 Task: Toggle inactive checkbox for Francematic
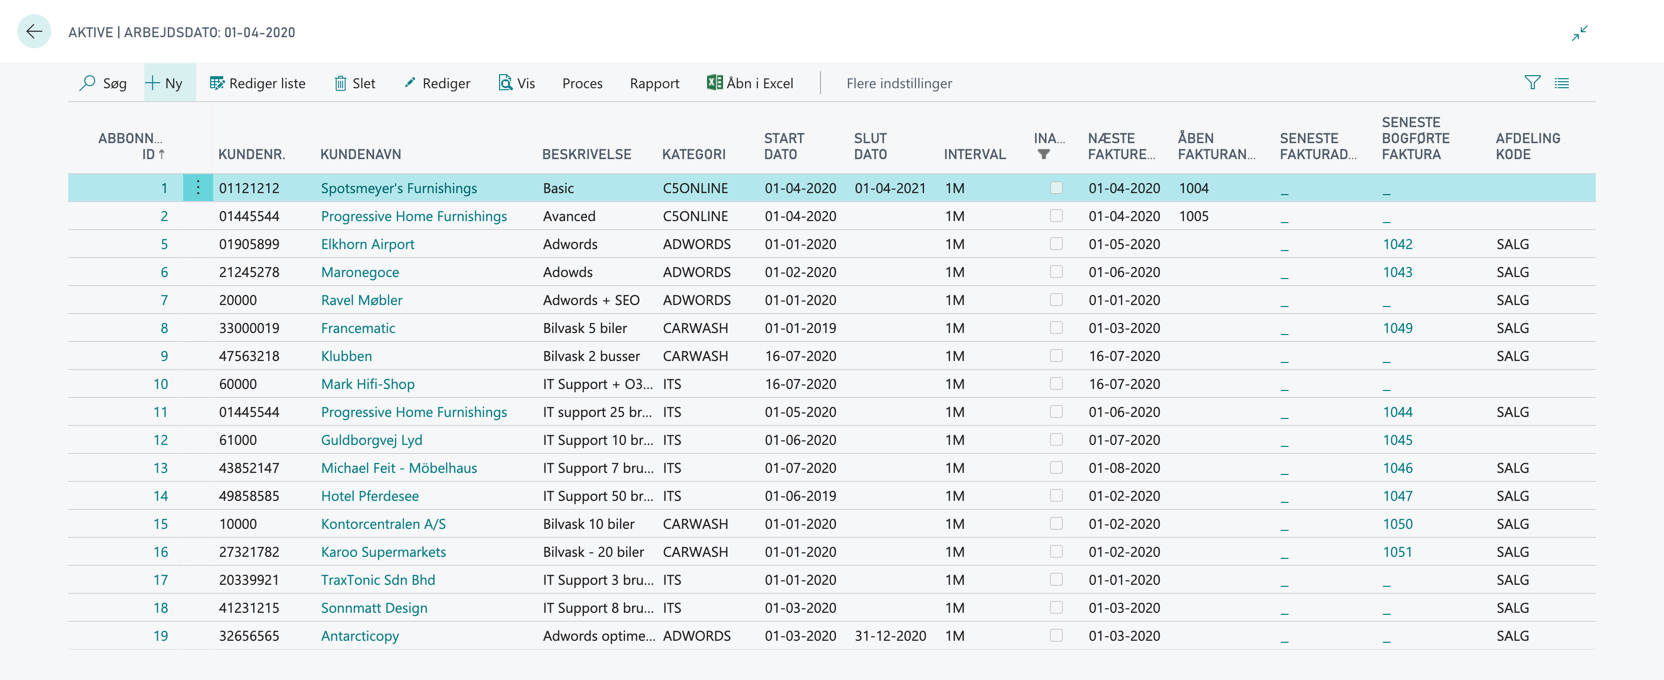click(x=1056, y=328)
